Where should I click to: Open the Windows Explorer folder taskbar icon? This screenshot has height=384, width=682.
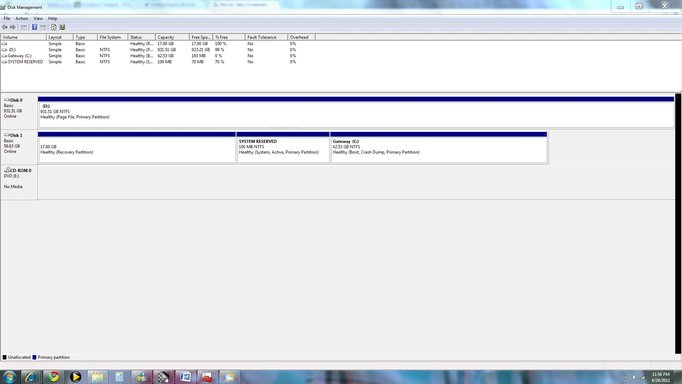click(x=97, y=377)
